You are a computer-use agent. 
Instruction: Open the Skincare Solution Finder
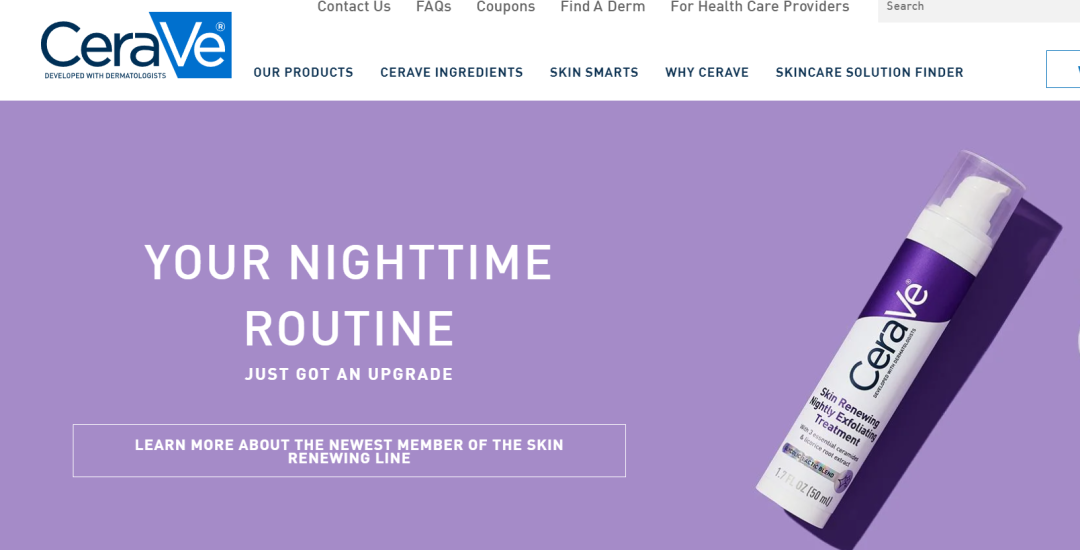click(x=869, y=72)
